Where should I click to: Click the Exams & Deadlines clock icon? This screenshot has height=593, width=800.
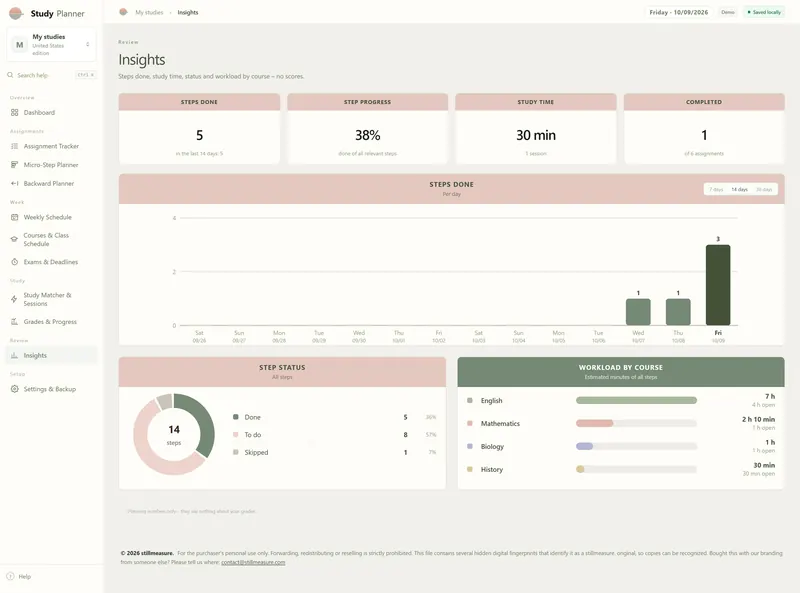14,262
